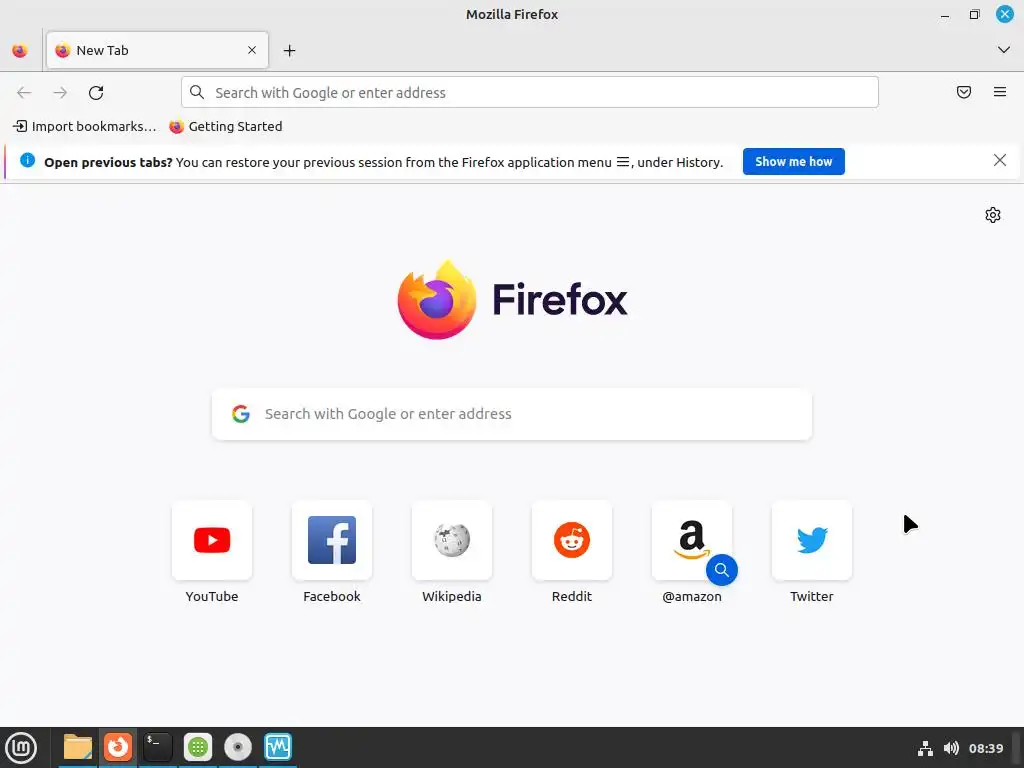Viewport: 1024px width, 768px height.
Task: Open a new tab with plus button
Action: (x=289, y=50)
